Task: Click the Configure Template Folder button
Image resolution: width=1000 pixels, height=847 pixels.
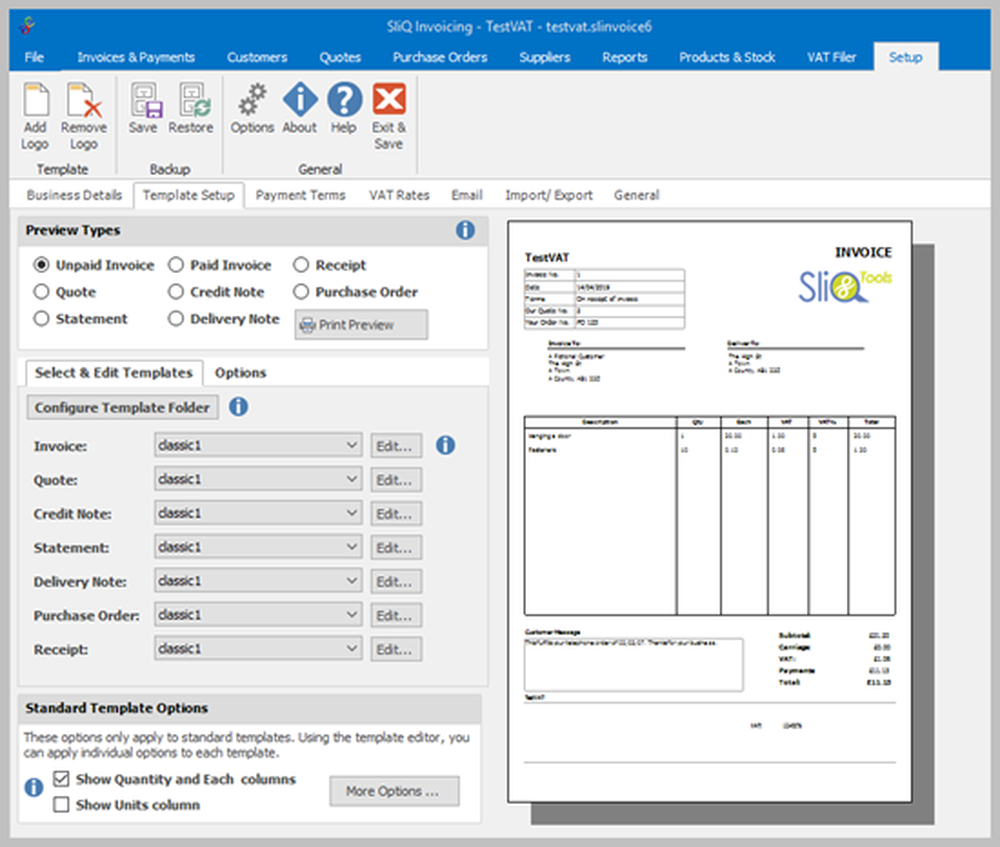Action: point(121,407)
